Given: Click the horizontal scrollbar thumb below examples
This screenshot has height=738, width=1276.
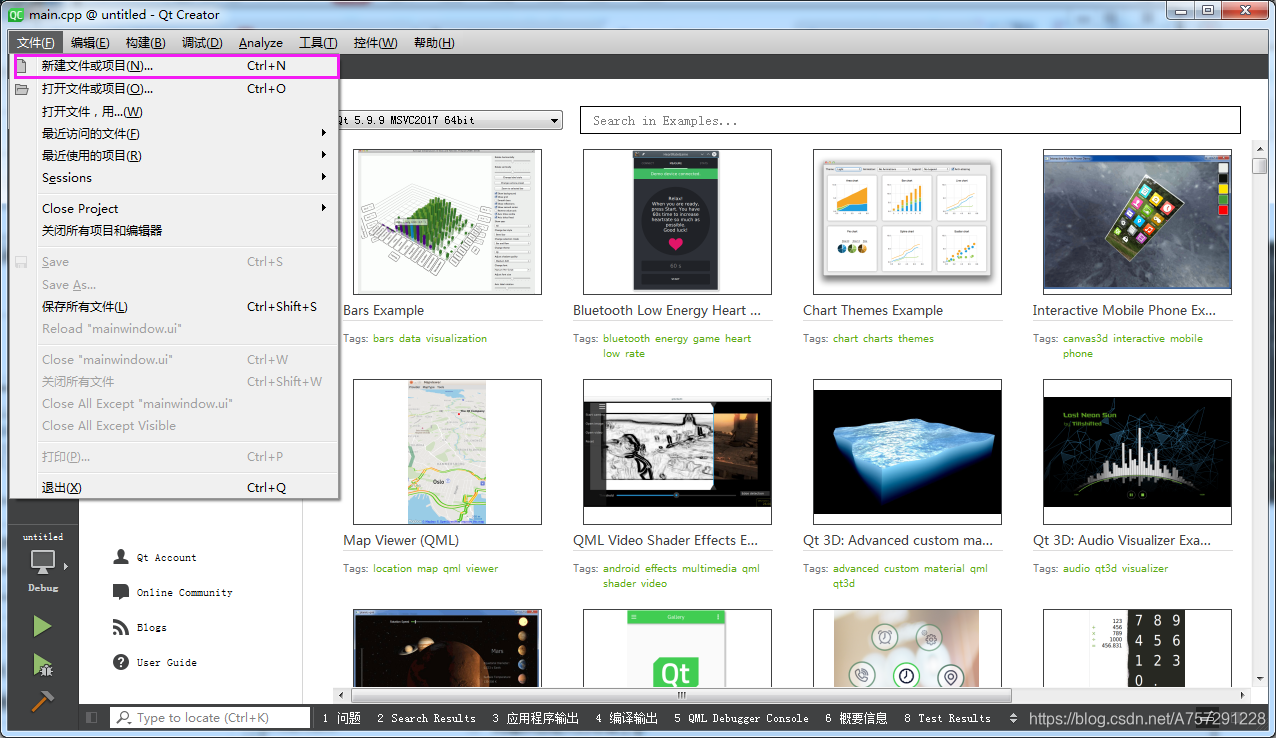Looking at the screenshot, I should point(682,695).
